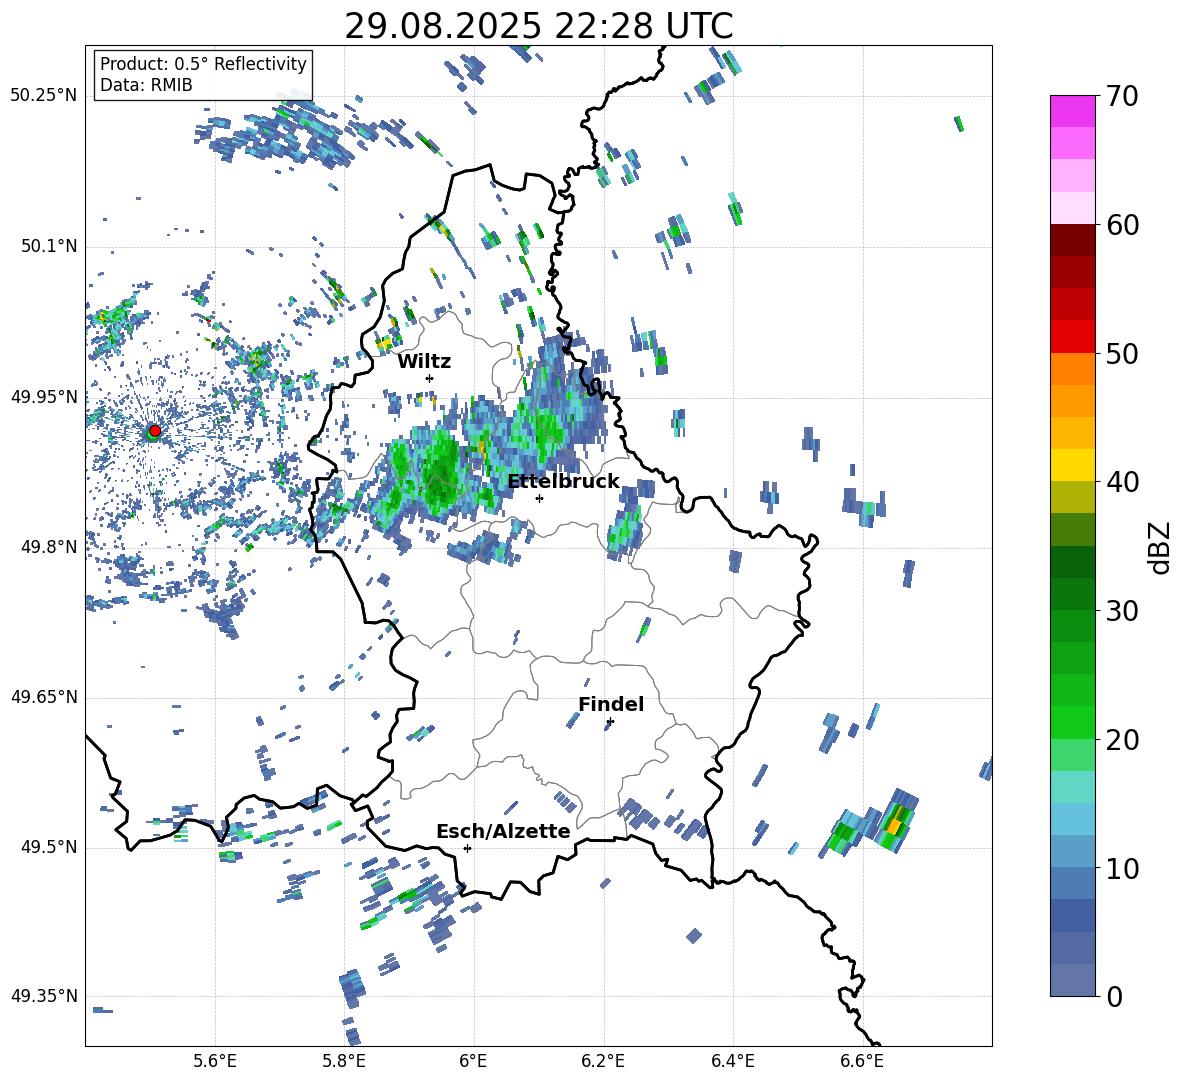The image size is (1184, 1081).
Task: Click the Findel cross marker
Action: coord(610,722)
